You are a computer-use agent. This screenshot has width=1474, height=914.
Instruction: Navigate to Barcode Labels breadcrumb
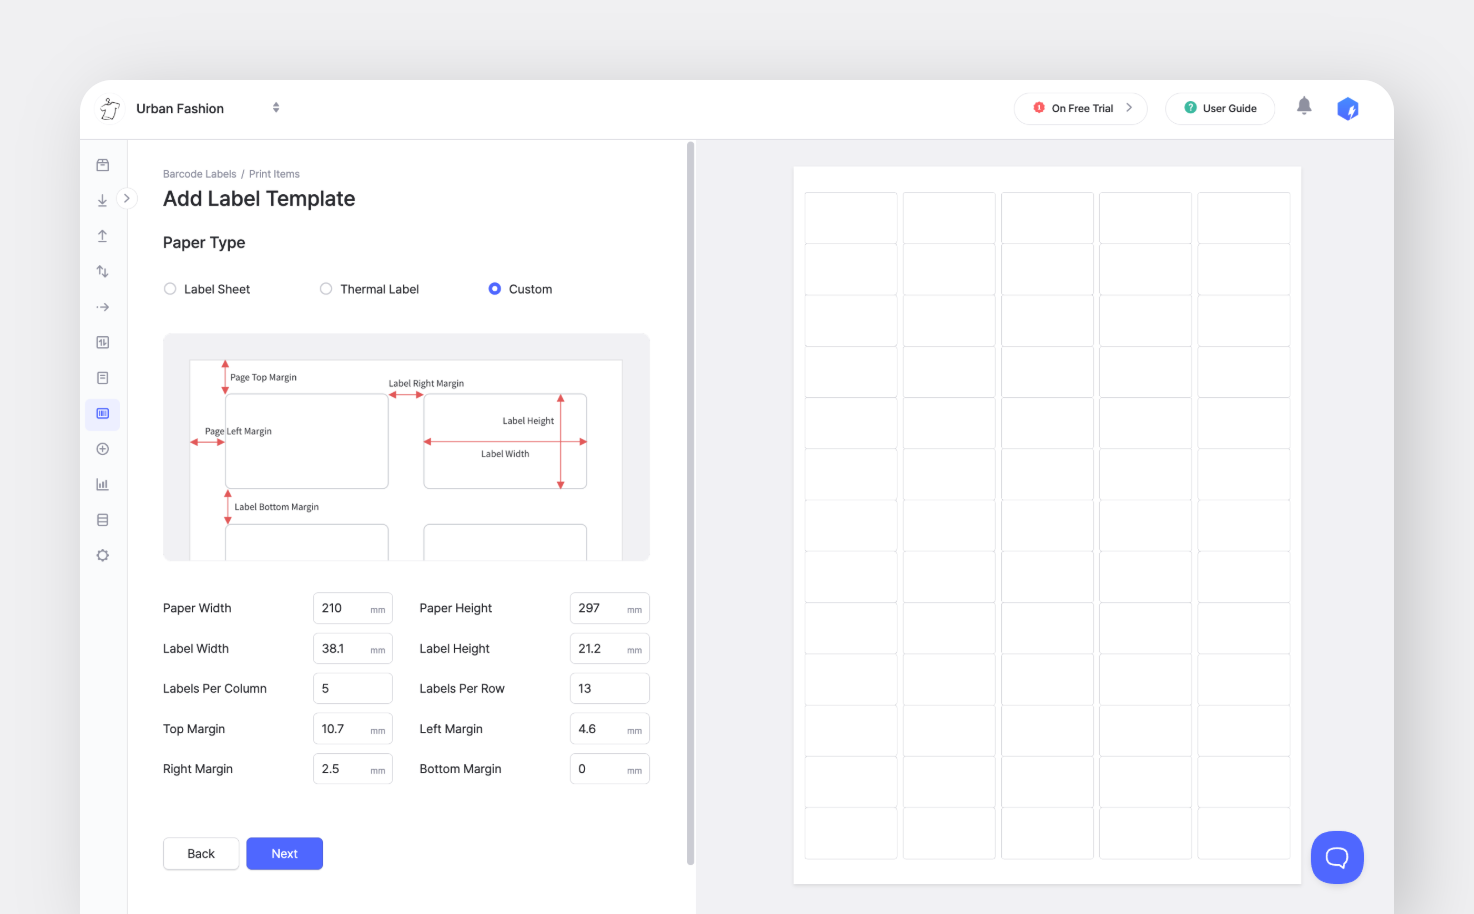199,173
